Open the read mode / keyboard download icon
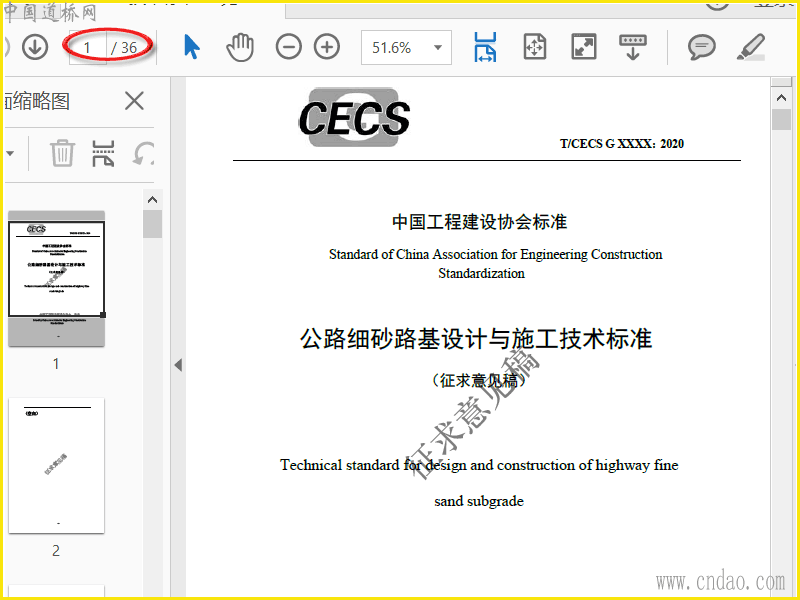This screenshot has height=600, width=800. (633, 47)
